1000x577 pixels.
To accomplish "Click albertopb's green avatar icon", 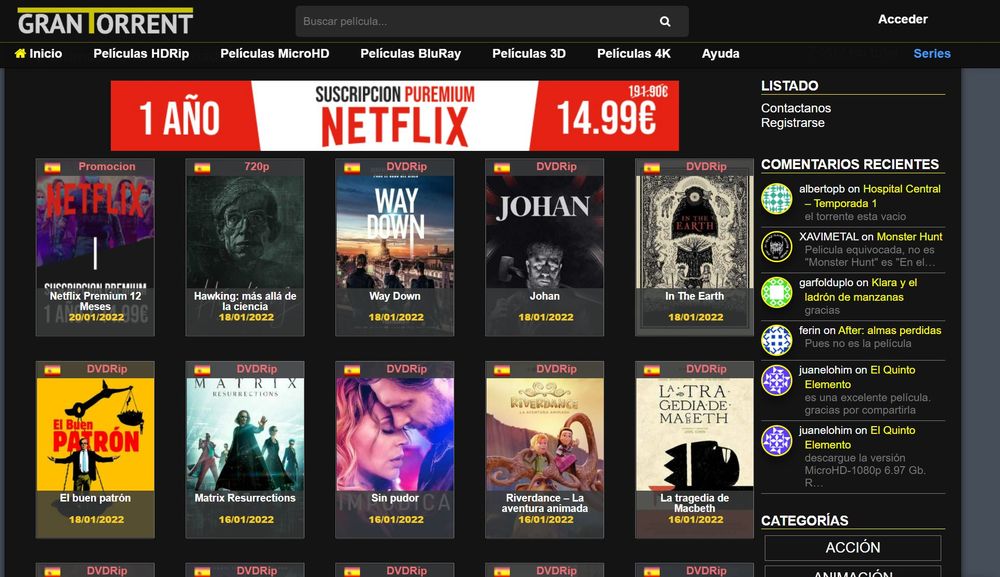I will (x=777, y=198).
